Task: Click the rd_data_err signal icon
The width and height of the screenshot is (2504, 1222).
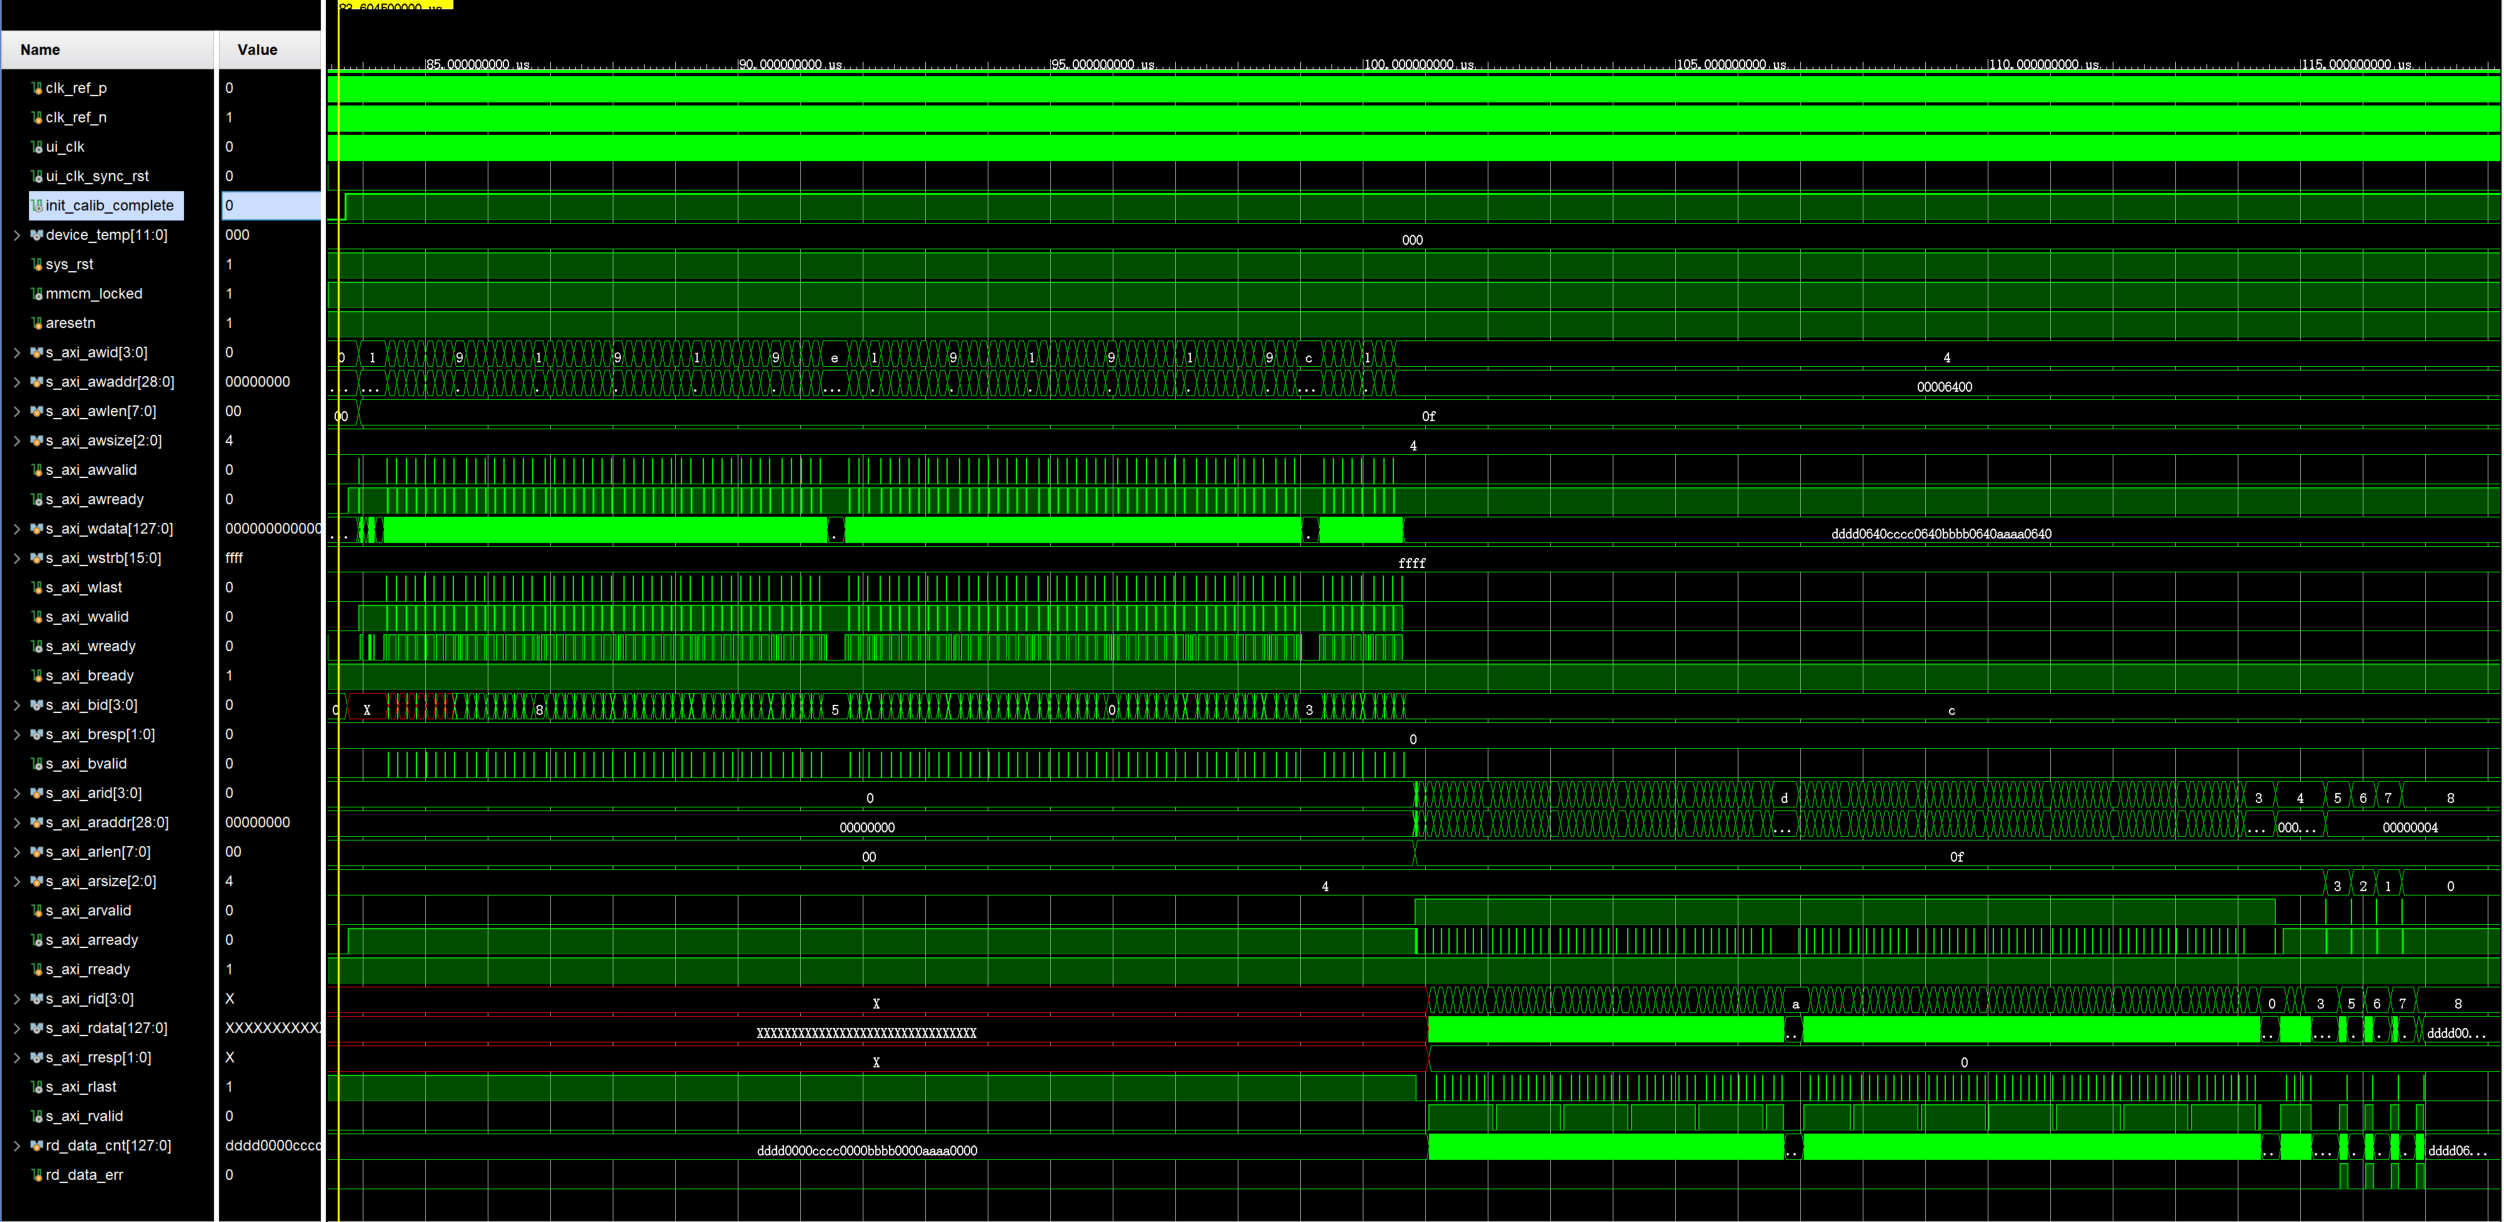Action: coord(37,1175)
